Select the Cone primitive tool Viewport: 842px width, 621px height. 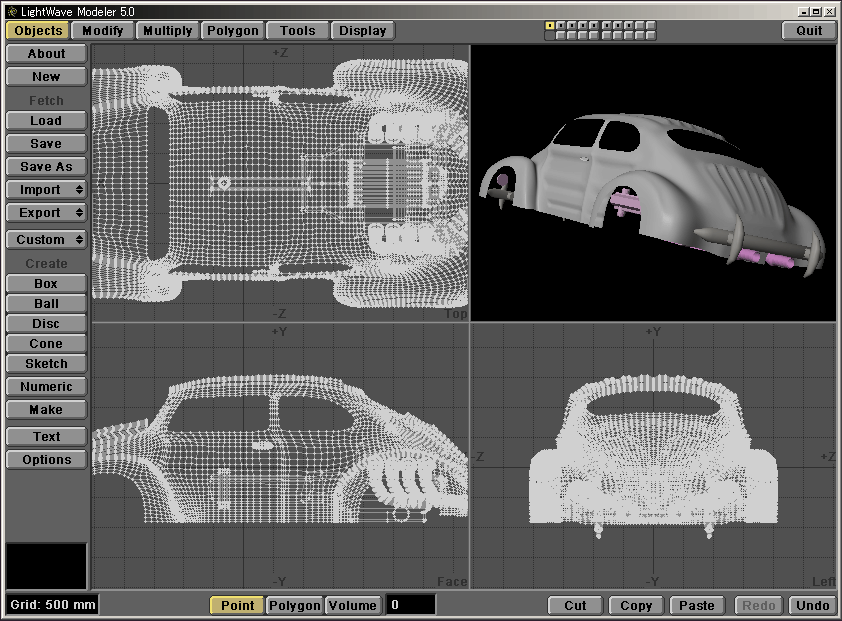pyautogui.click(x=46, y=344)
